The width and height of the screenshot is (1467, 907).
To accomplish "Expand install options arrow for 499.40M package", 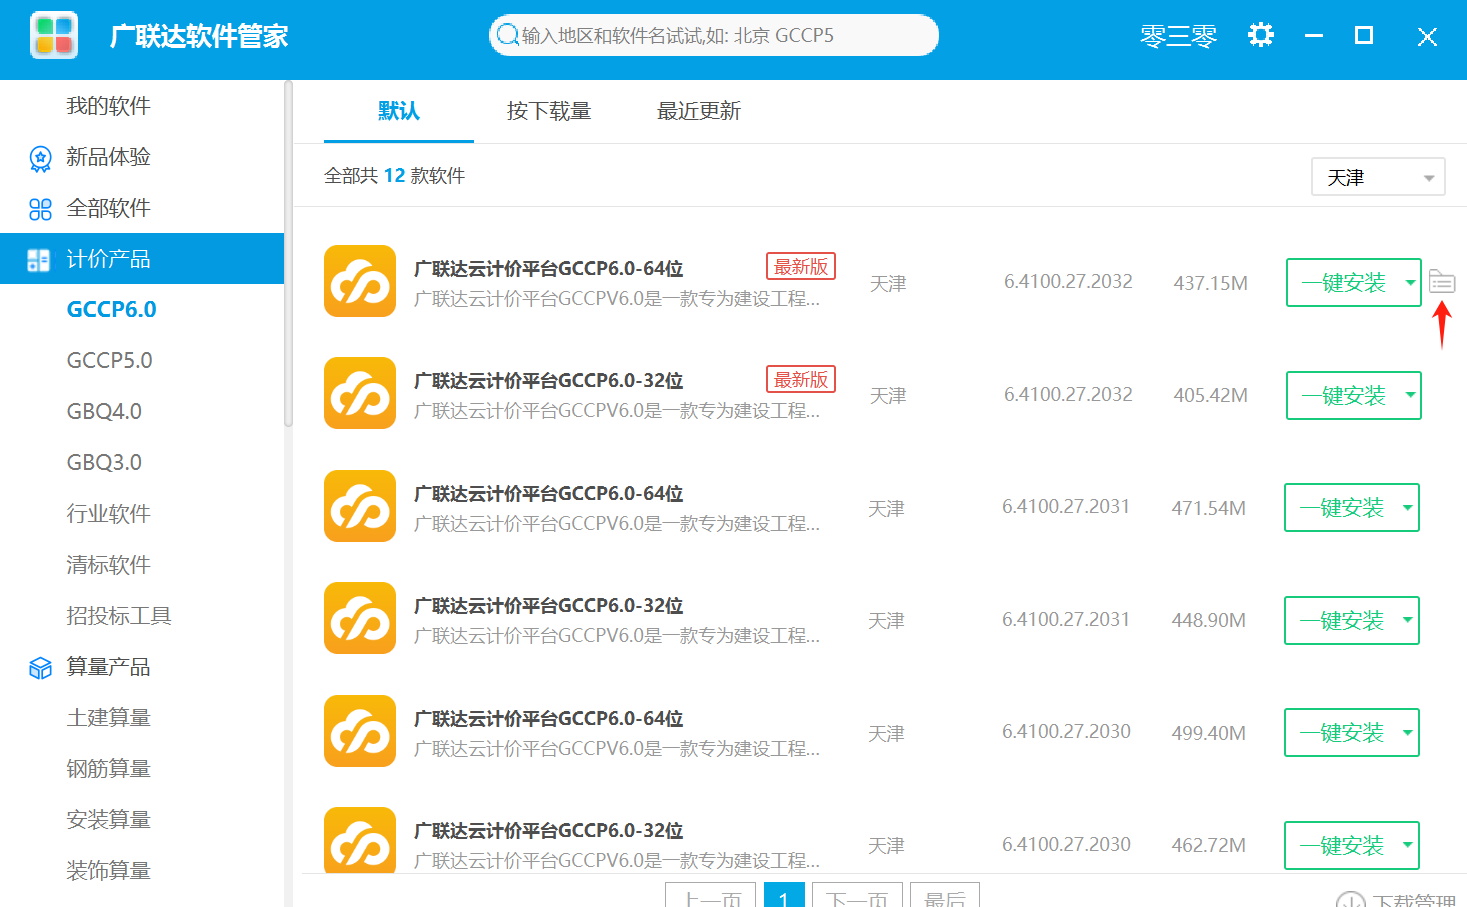I will pyautogui.click(x=1408, y=732).
